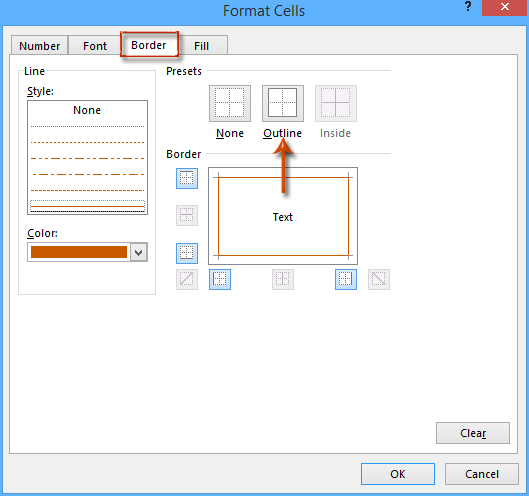Click the orange color swatch box
Image resolution: width=529 pixels, height=496 pixels.
79,252
